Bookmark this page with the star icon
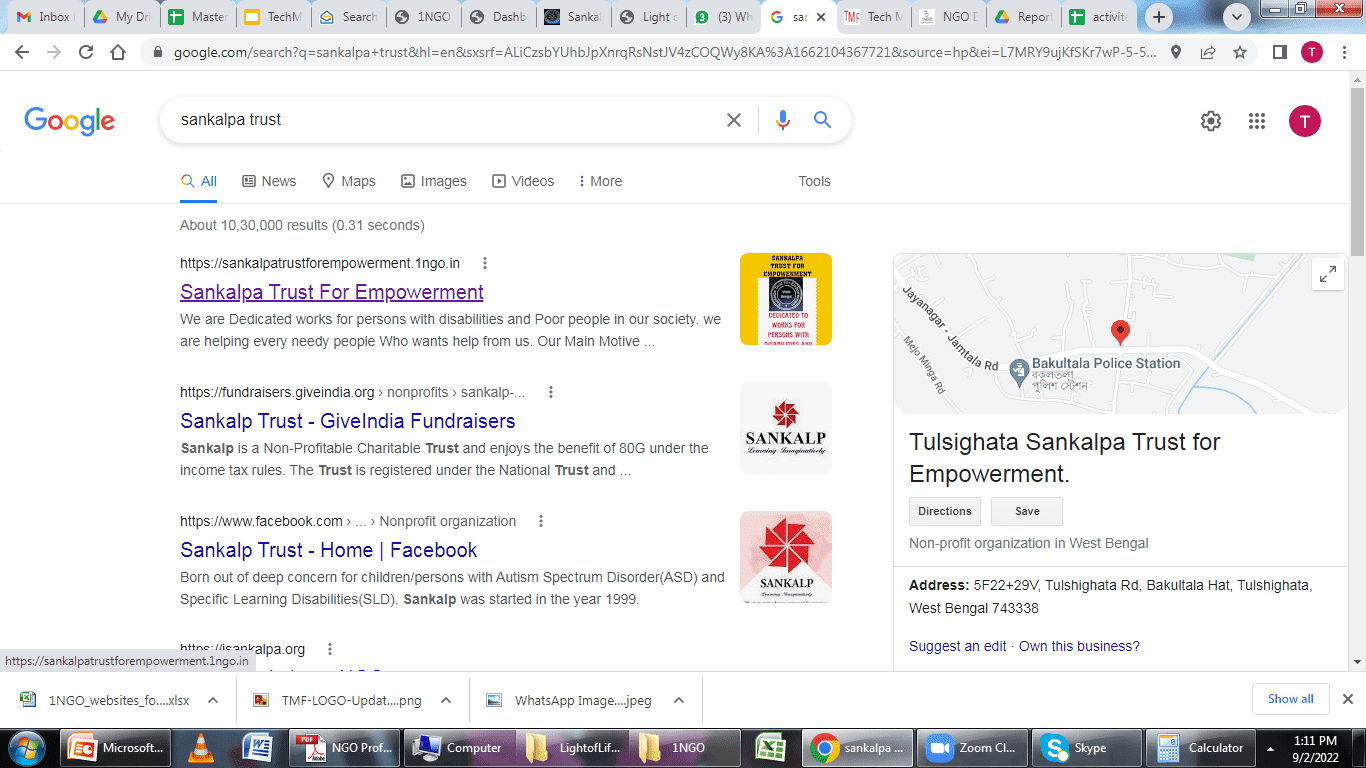 (x=1240, y=52)
